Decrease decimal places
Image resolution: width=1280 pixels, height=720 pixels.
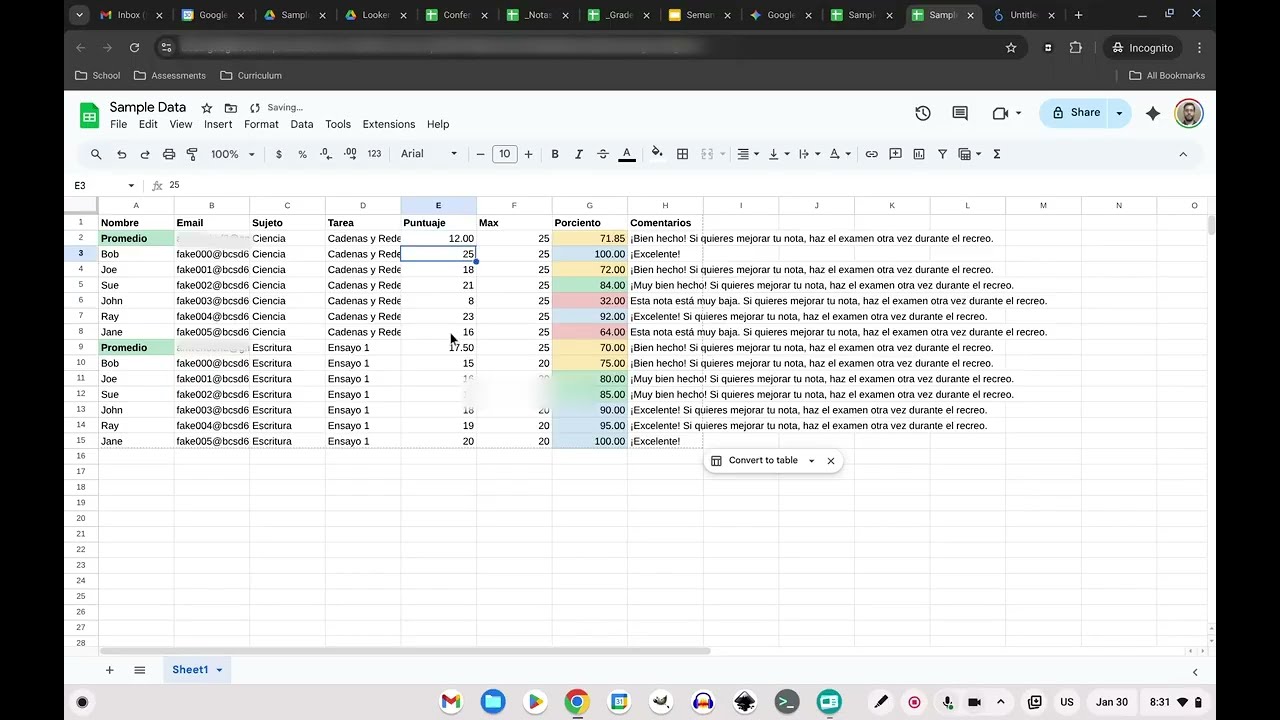326,154
